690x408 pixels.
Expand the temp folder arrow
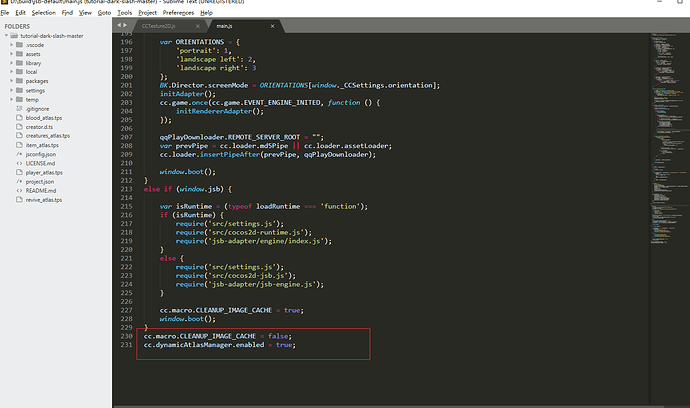click(11, 99)
